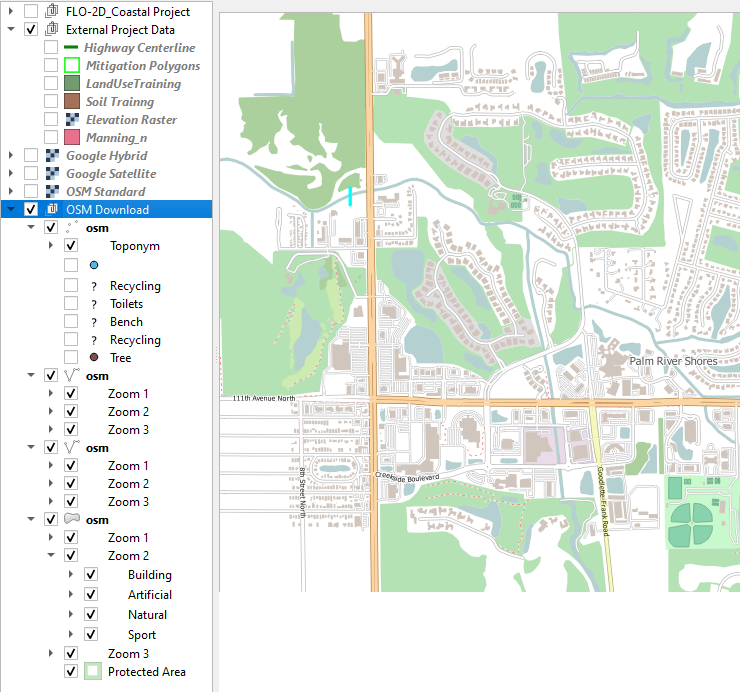Image resolution: width=740 pixels, height=692 pixels.
Task: Click the LandUseTraining green color swatch
Action: click(71, 84)
